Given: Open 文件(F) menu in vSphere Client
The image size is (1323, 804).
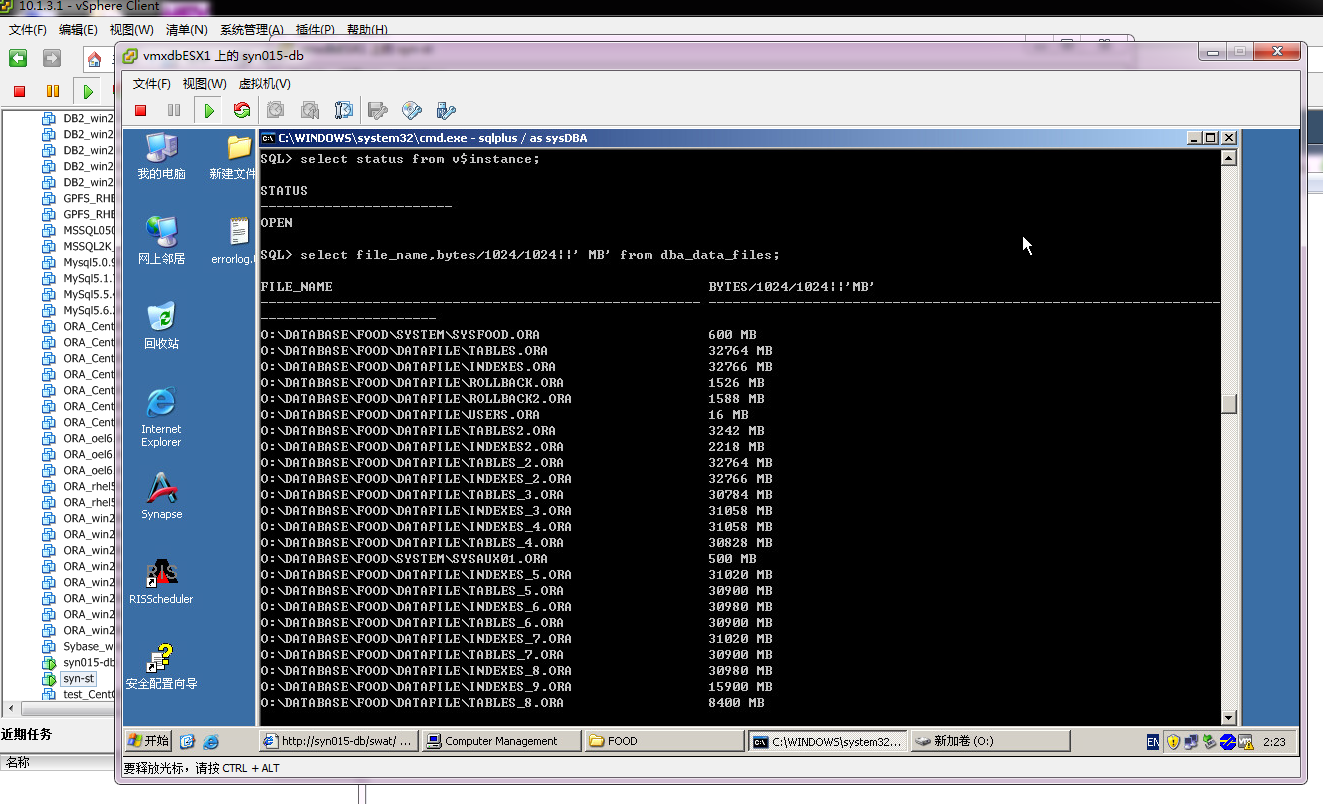Looking at the screenshot, I should pyautogui.click(x=27, y=30).
